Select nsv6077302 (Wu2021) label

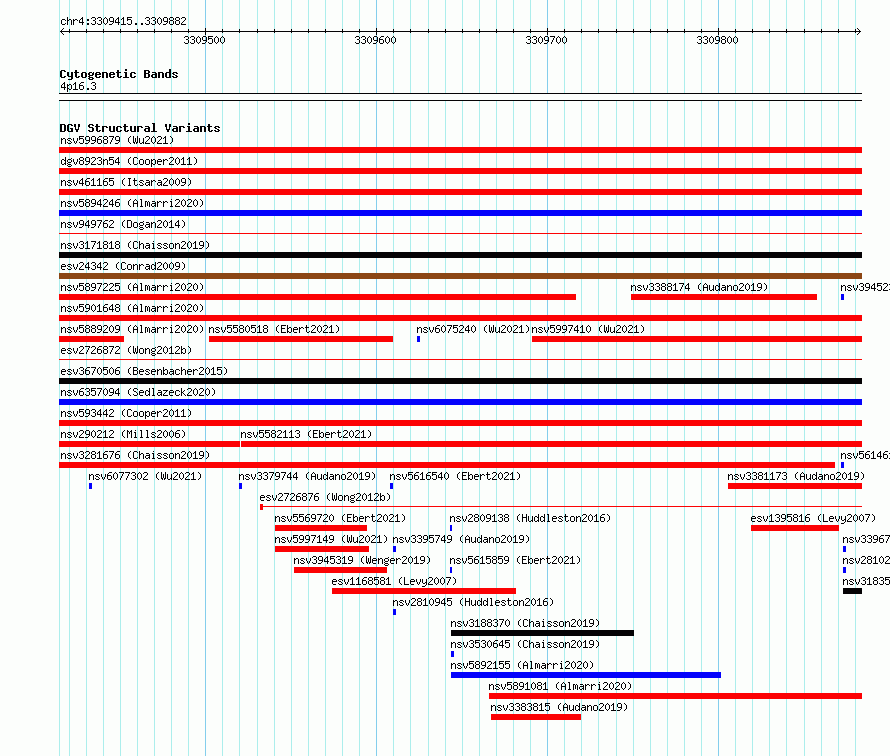tap(145, 476)
